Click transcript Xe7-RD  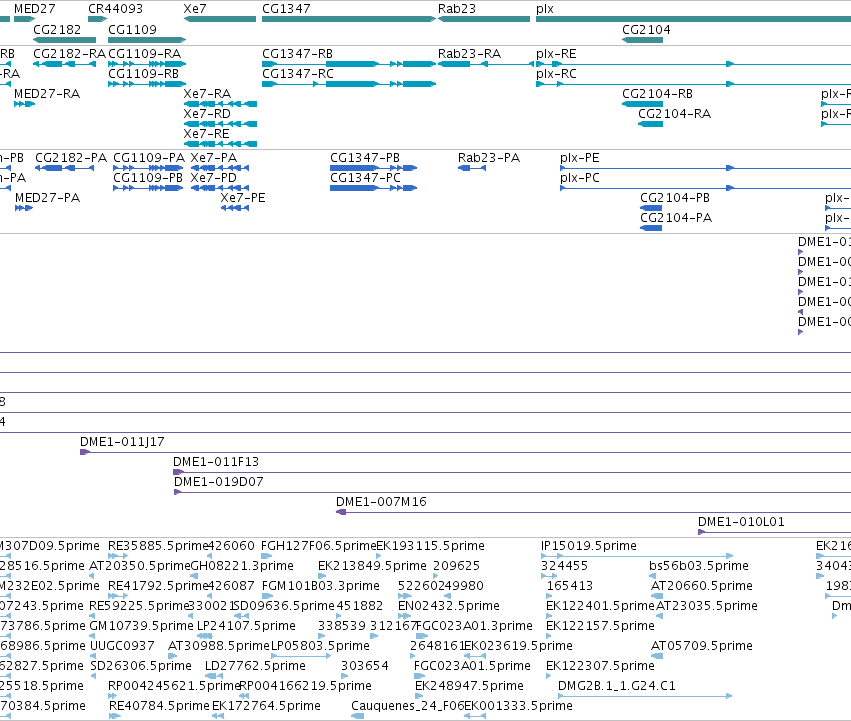[x=220, y=124]
